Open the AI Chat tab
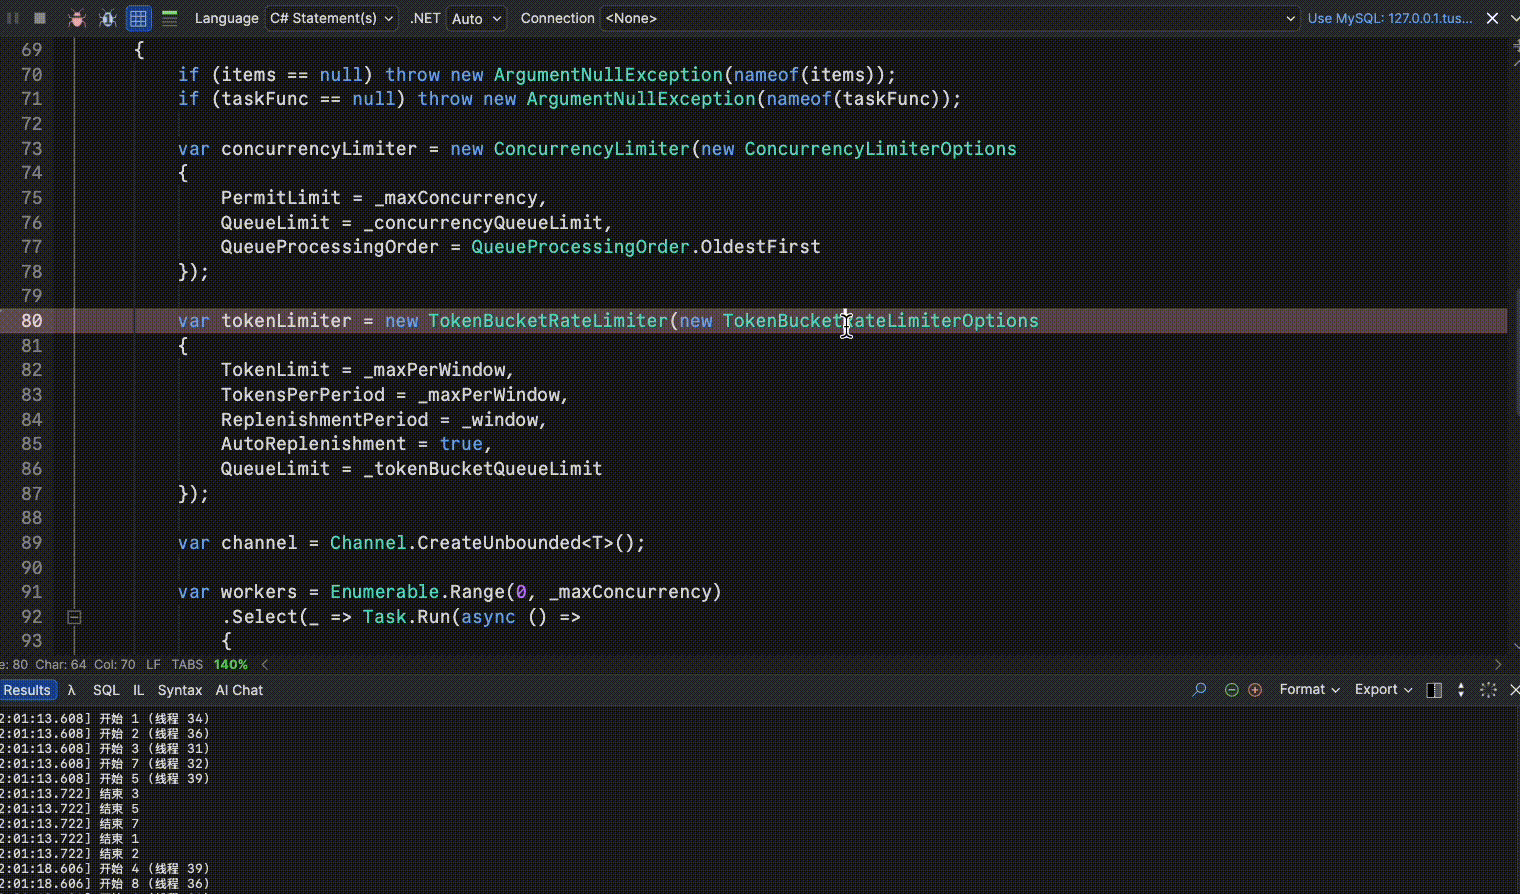 tap(239, 690)
